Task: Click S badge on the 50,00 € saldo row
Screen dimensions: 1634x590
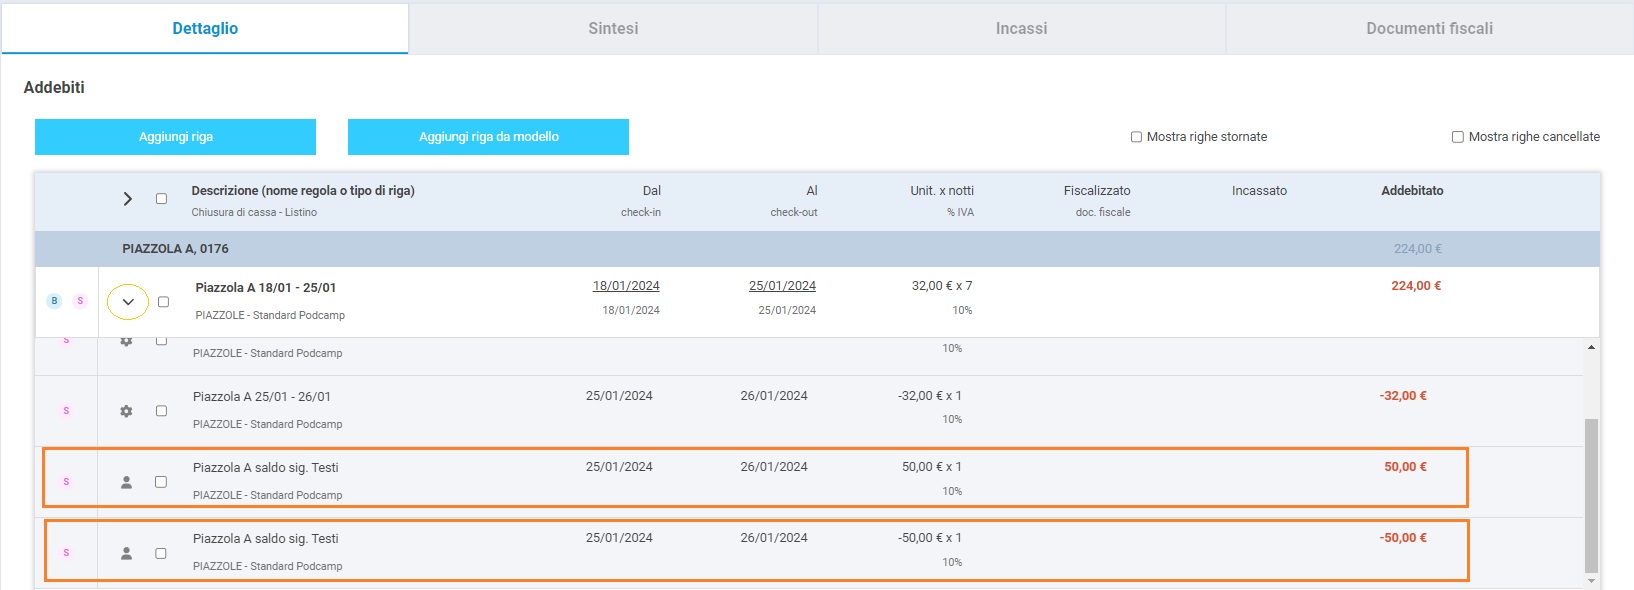Action: click(x=67, y=482)
